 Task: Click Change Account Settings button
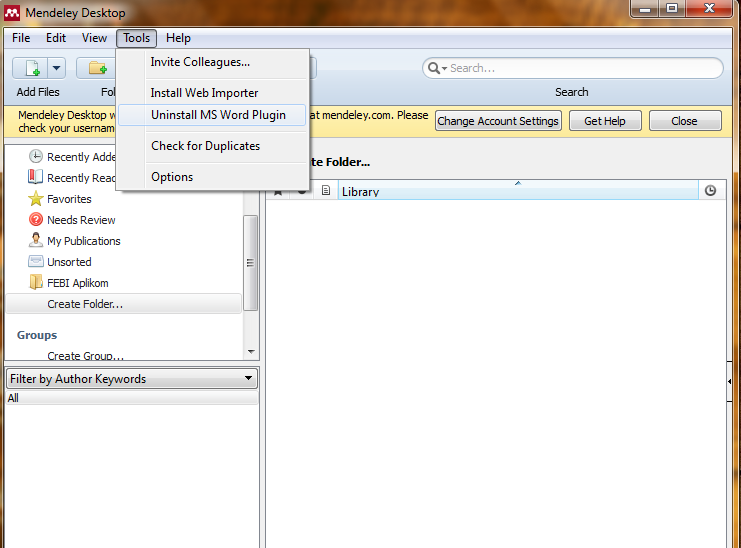(x=498, y=121)
